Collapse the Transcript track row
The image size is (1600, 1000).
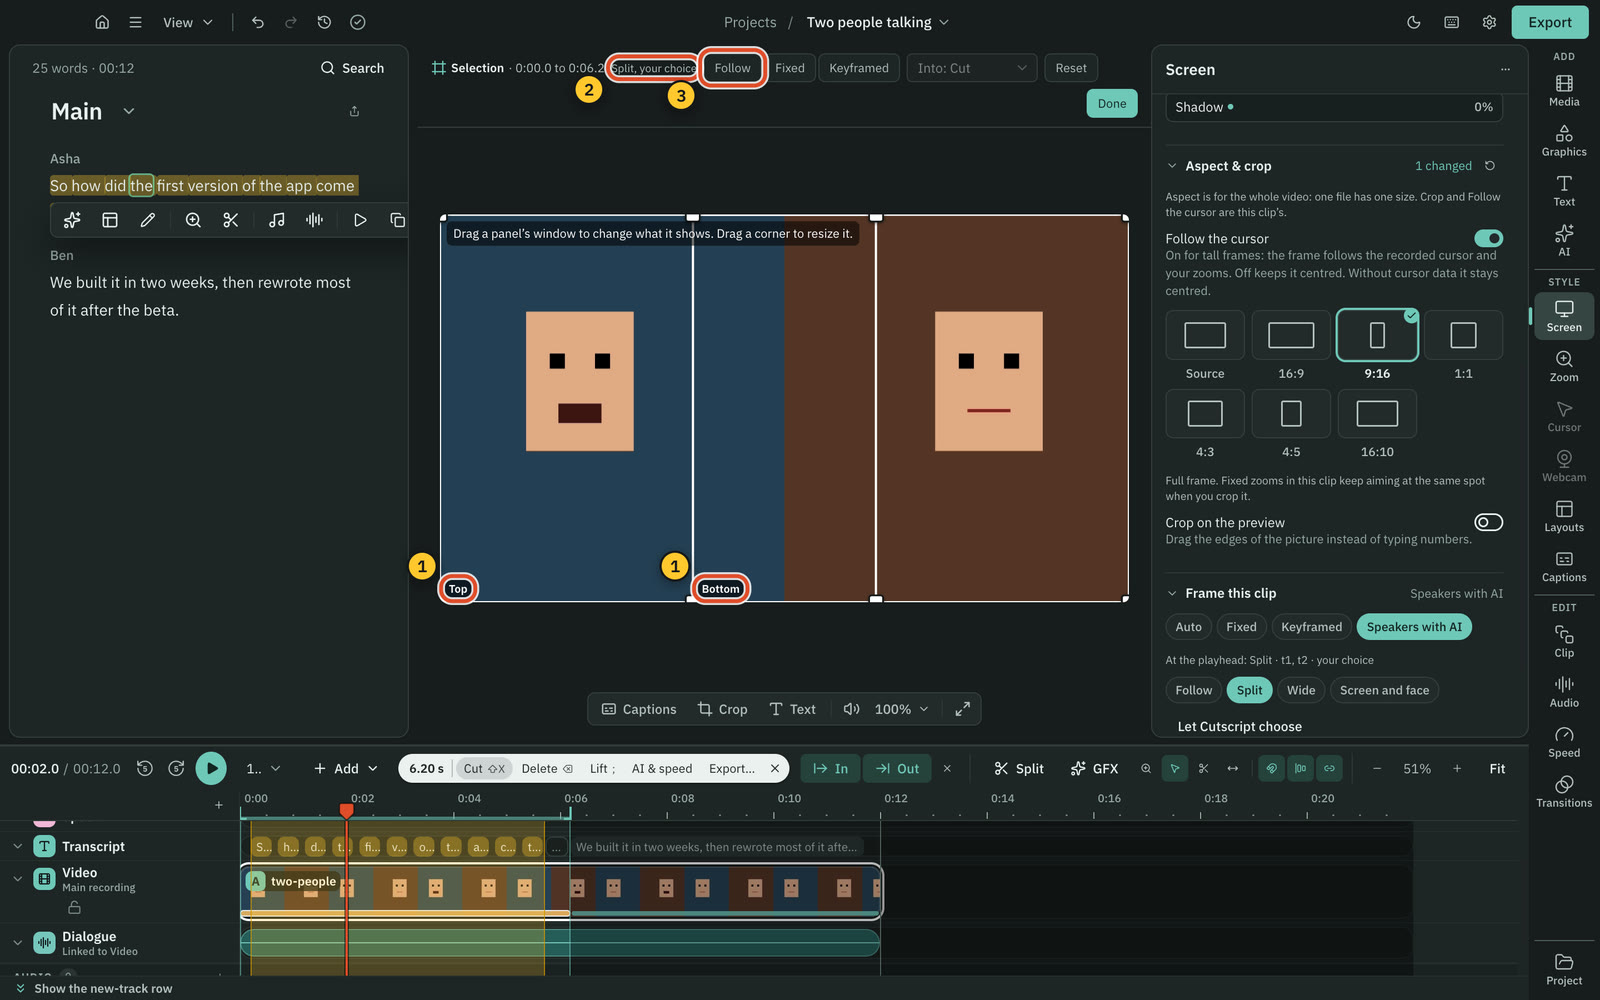click(x=17, y=846)
